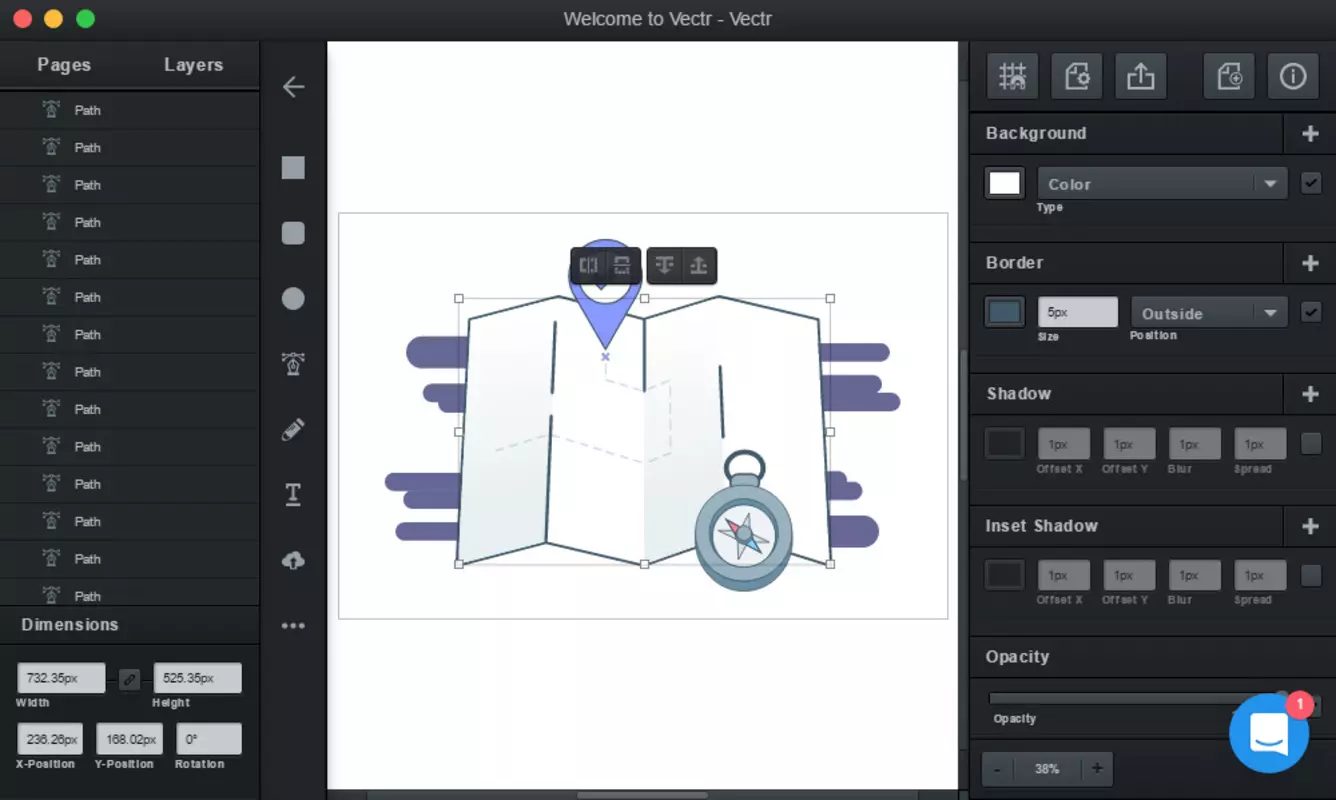1336x800 pixels.
Task: Bring selection forward icon
Action: (x=699, y=266)
